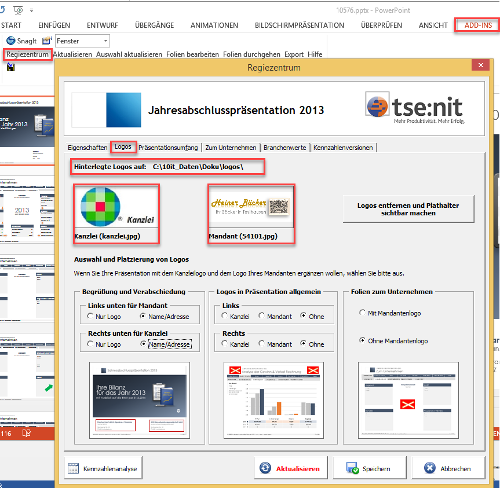
Task: Switch to the ÜBERGÄNGE ribbon tab
Action: pos(154,25)
